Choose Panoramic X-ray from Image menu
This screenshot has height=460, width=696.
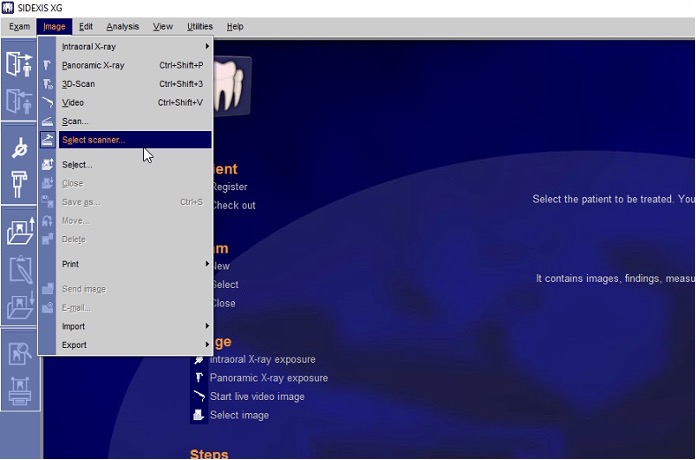point(135,65)
